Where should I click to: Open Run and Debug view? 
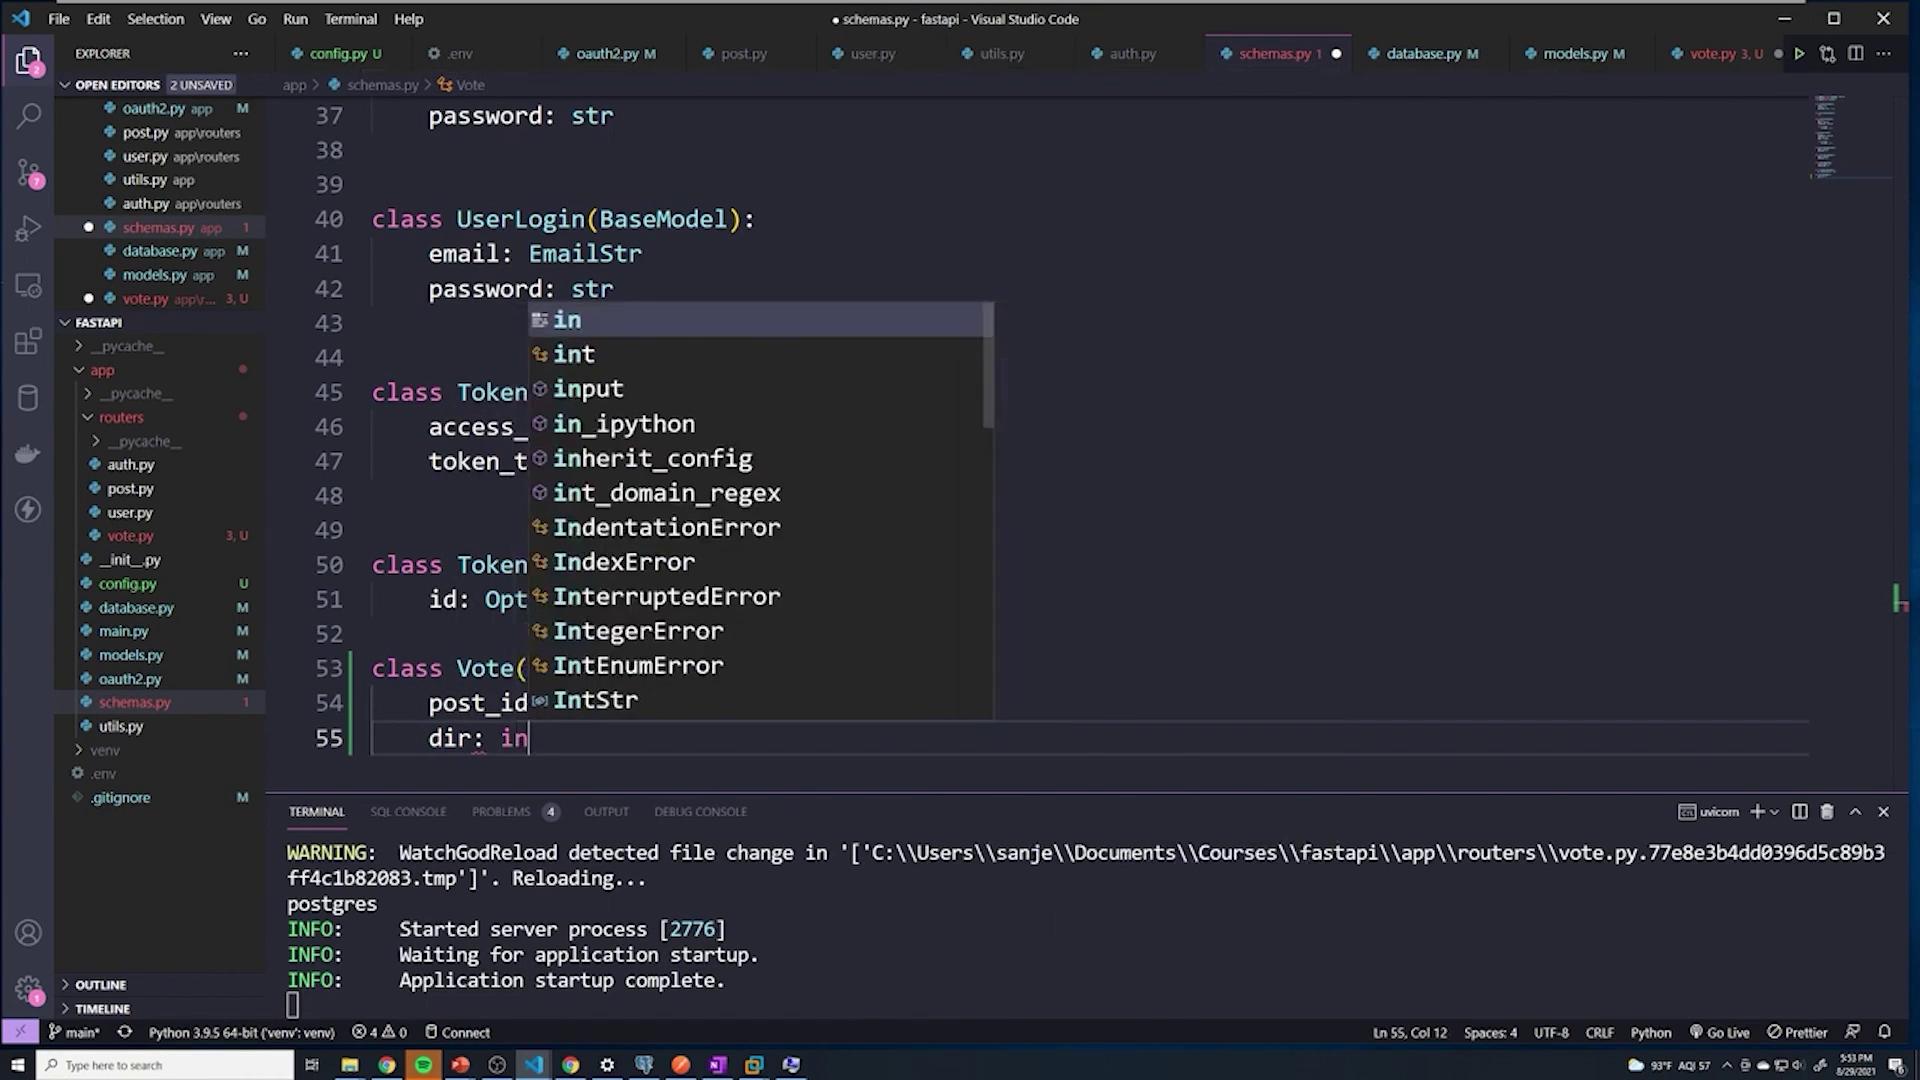pos(28,229)
